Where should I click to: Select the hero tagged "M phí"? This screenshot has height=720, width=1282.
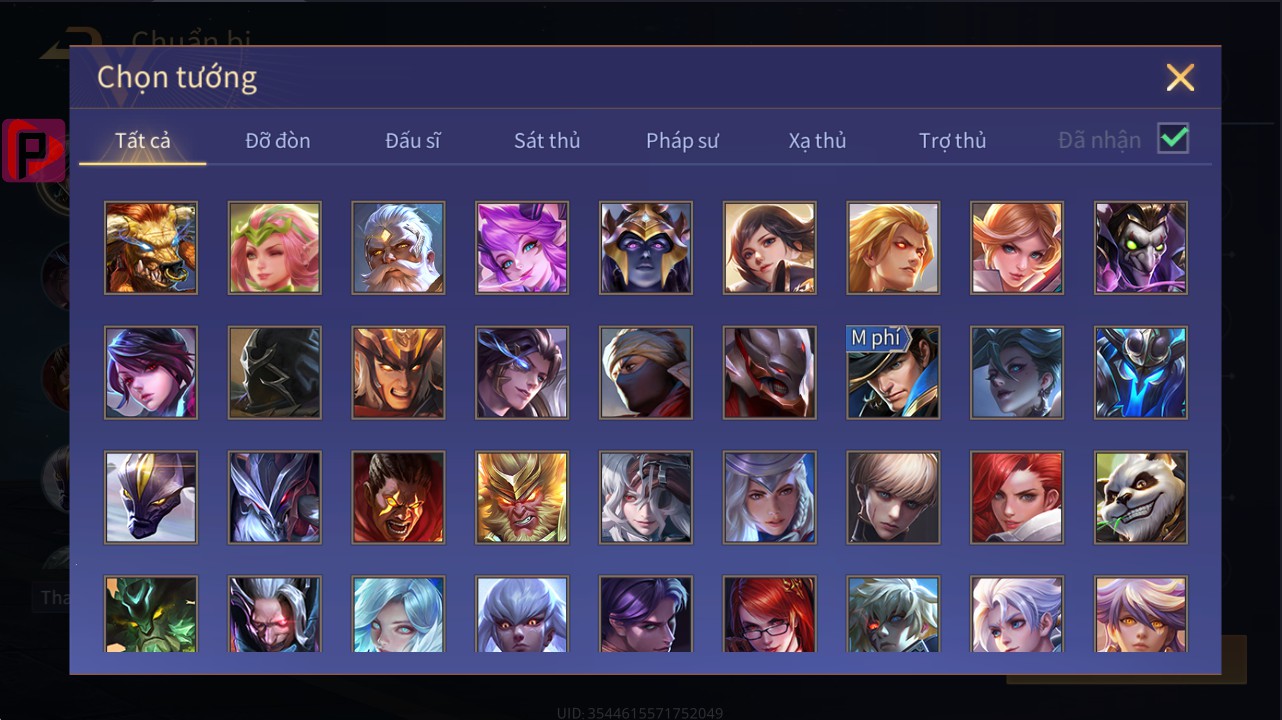(x=893, y=372)
